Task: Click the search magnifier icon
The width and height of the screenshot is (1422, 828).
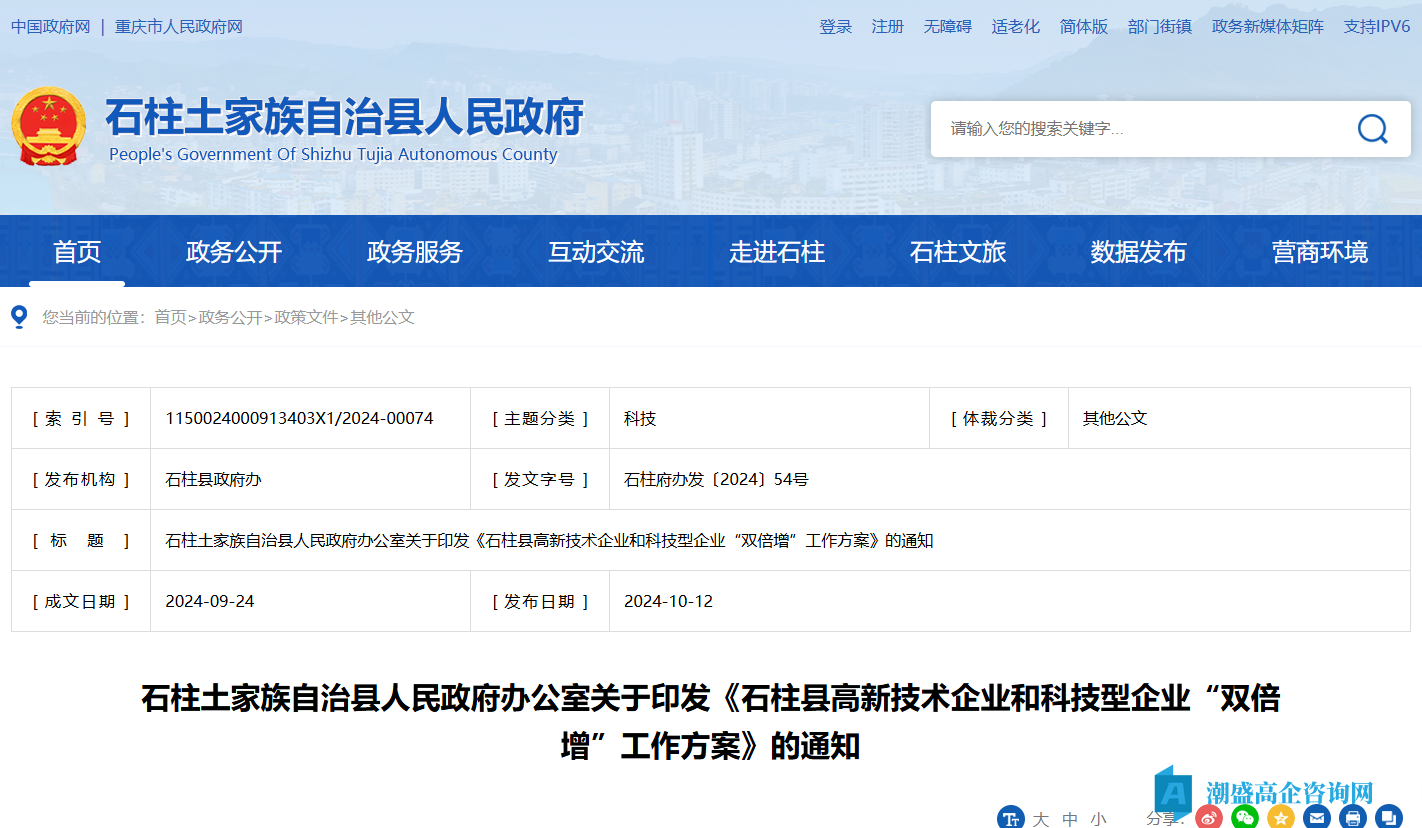Action: pyautogui.click(x=1372, y=129)
